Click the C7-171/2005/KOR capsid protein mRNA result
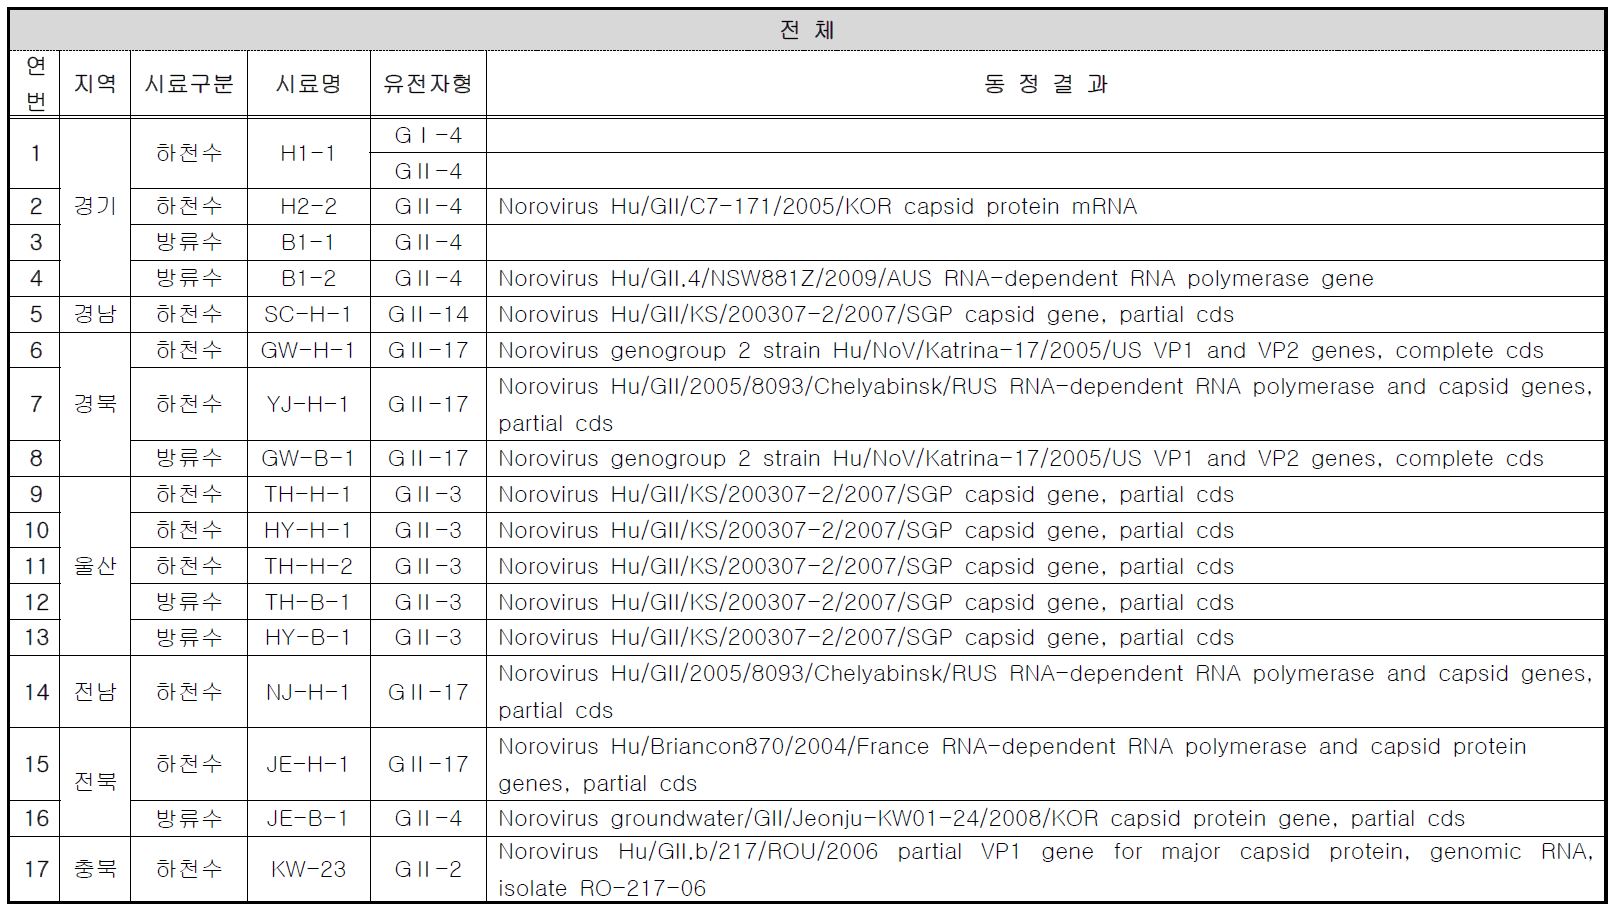 tap(817, 206)
